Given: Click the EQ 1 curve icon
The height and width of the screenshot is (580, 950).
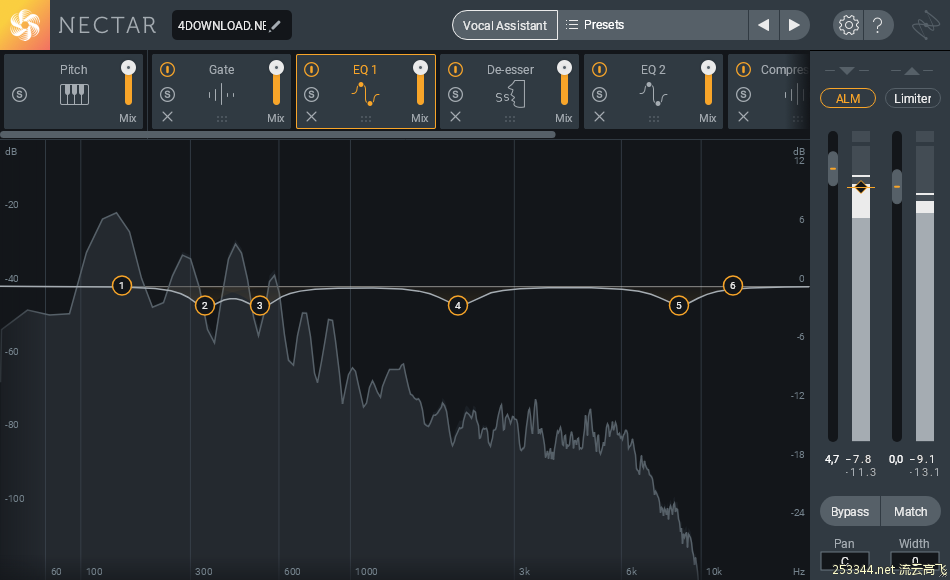Looking at the screenshot, I should 365,94.
